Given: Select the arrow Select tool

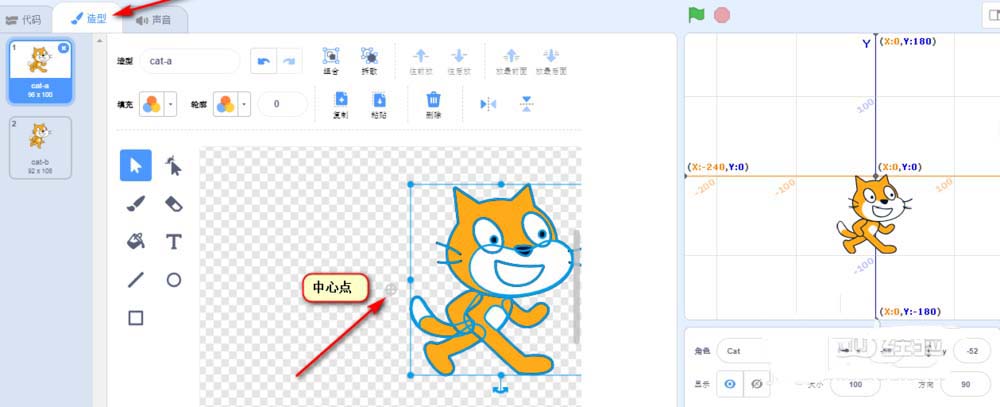Looking at the screenshot, I should pyautogui.click(x=136, y=166).
